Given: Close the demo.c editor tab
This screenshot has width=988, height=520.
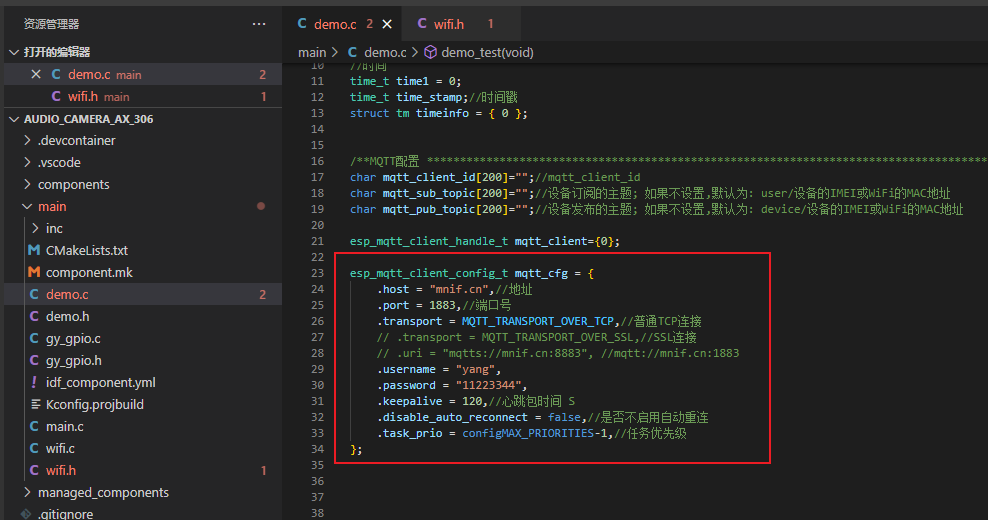Looking at the screenshot, I should click(387, 24).
